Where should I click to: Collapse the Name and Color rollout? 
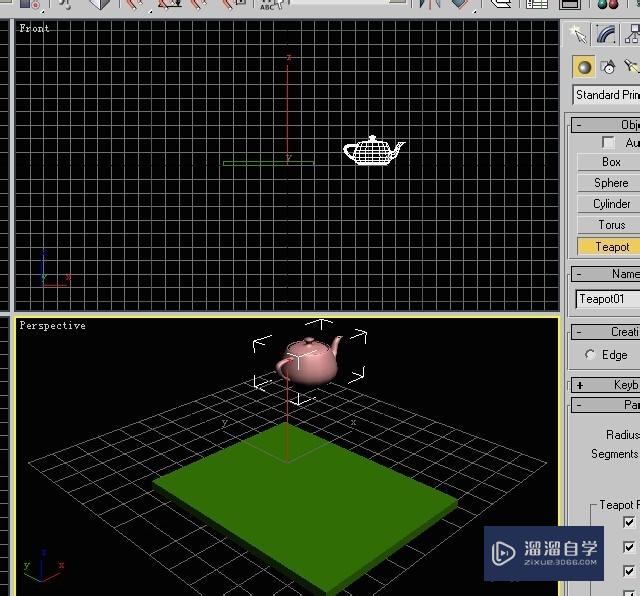click(x=606, y=274)
